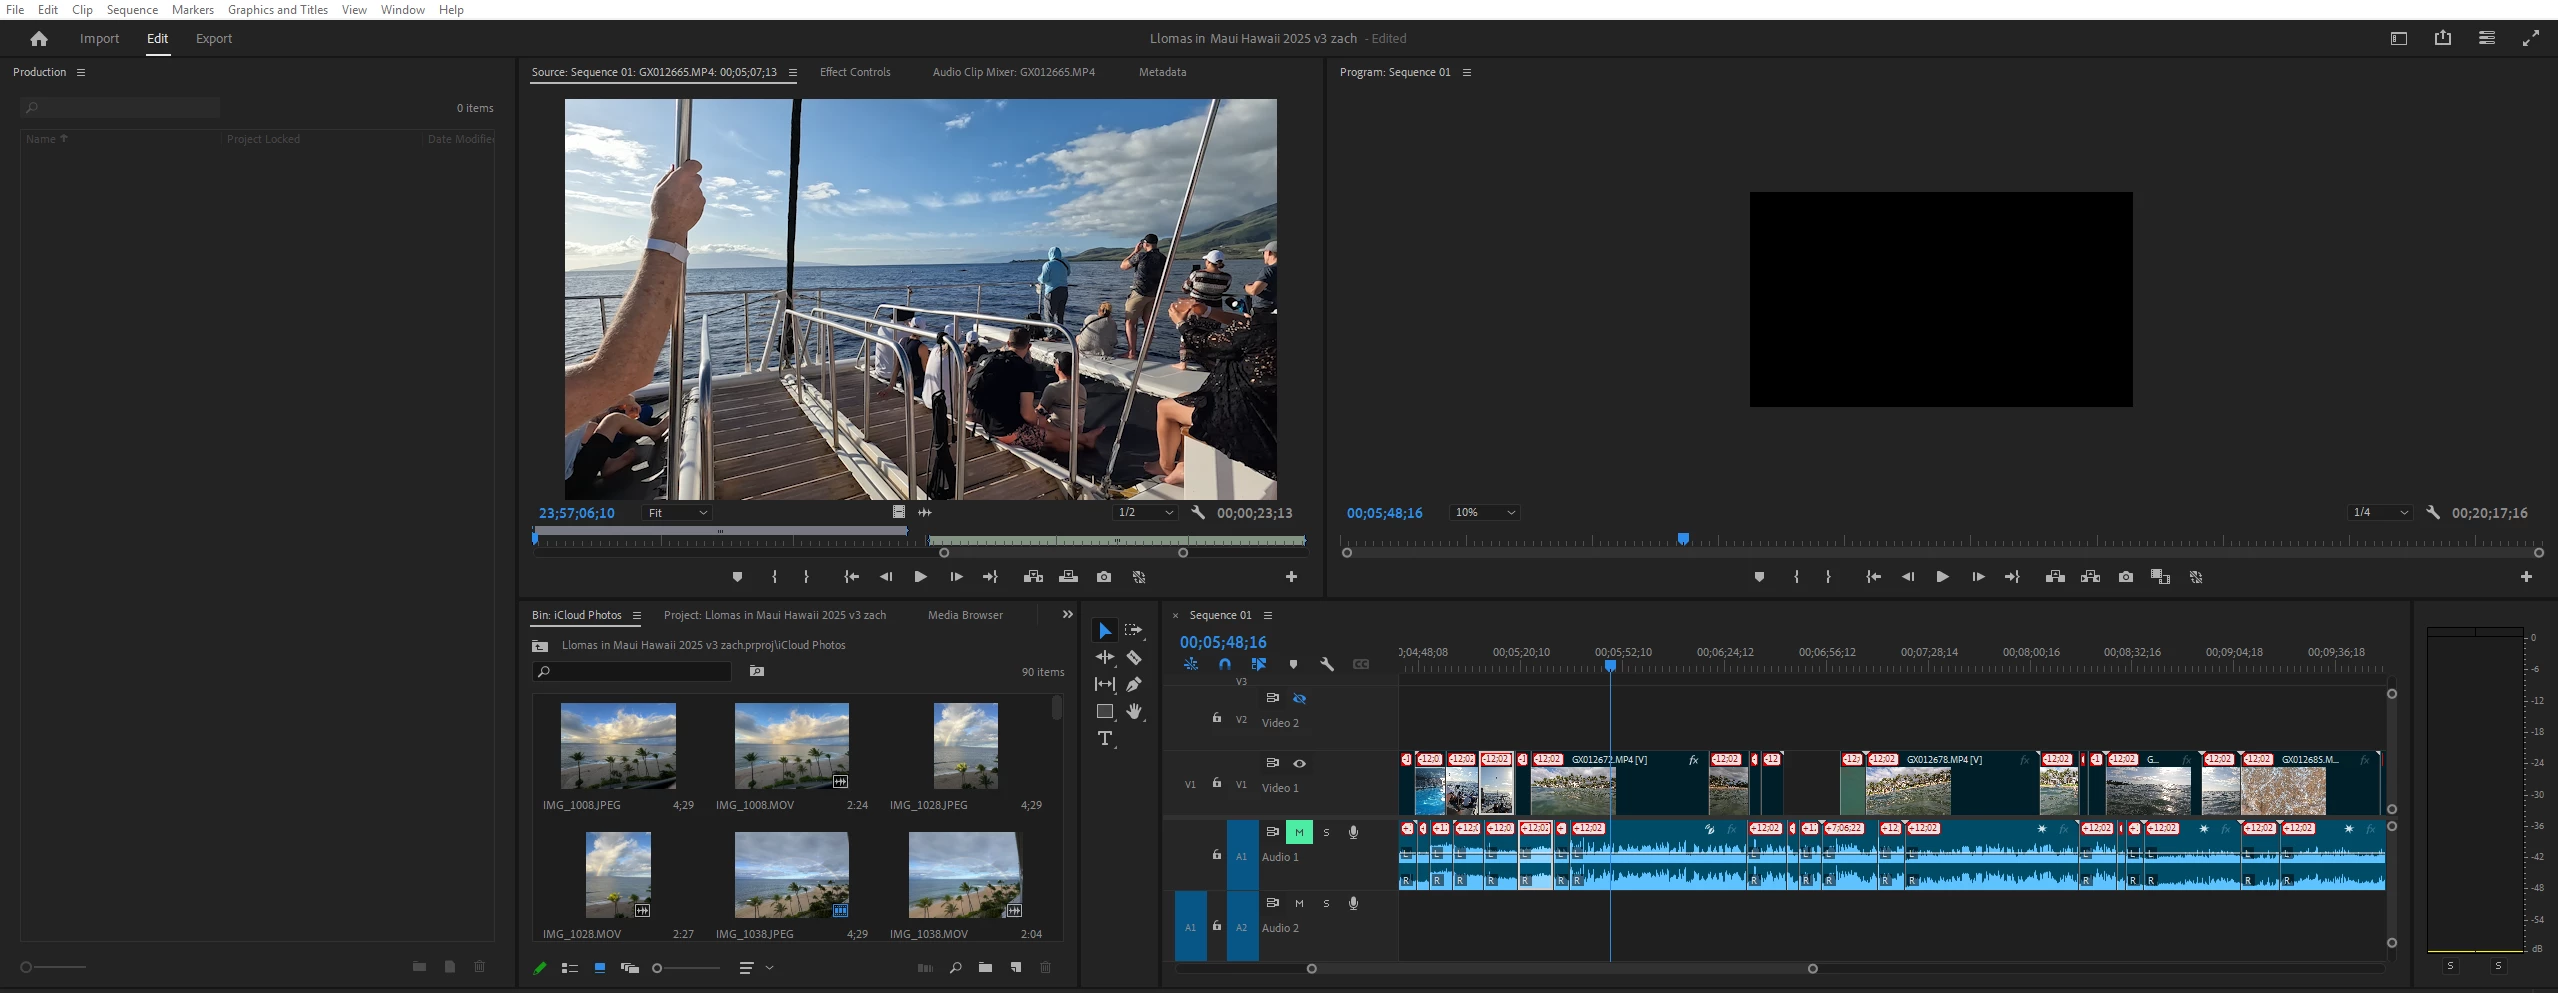Select the IMG_1028.JPEG thumbnail
Image resolution: width=2558 pixels, height=993 pixels.
(965, 746)
